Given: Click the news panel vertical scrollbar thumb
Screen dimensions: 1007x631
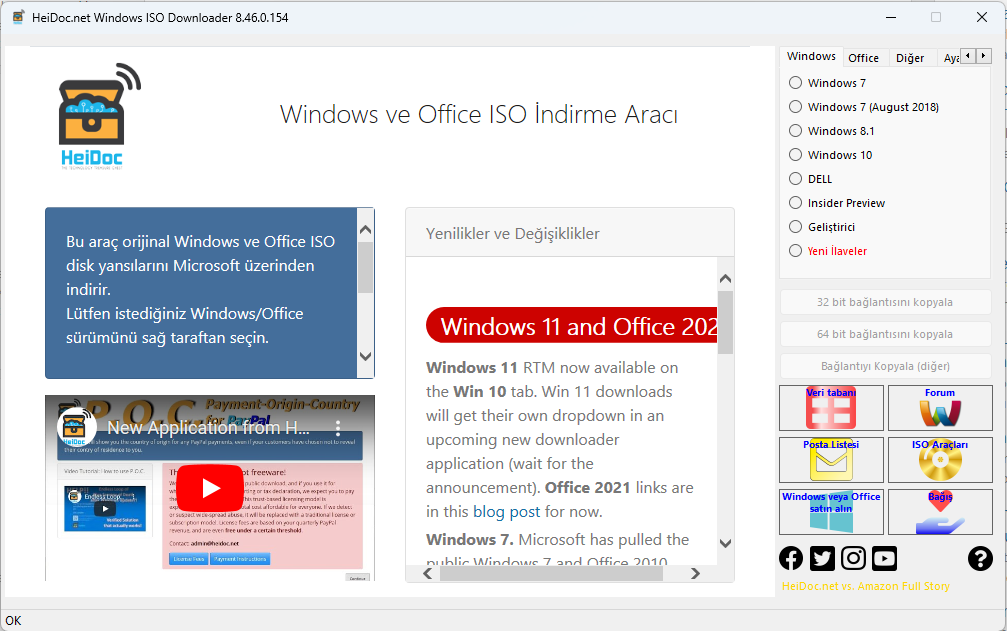Looking at the screenshot, I should pos(726,323).
